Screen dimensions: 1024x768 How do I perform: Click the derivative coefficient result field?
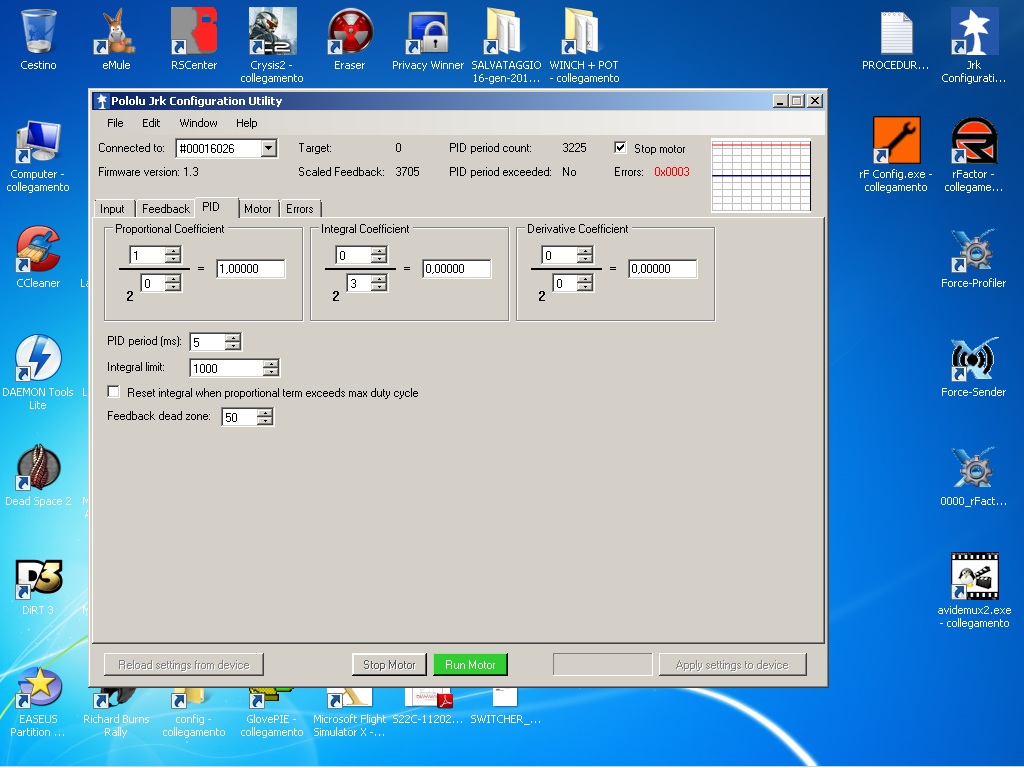tap(663, 268)
